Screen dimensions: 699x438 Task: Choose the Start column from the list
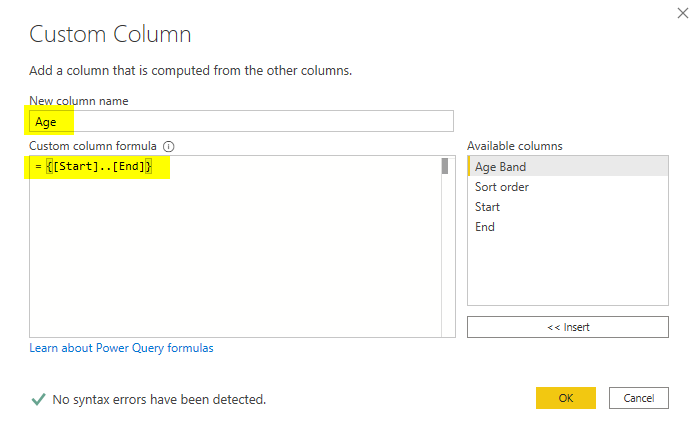coord(488,207)
